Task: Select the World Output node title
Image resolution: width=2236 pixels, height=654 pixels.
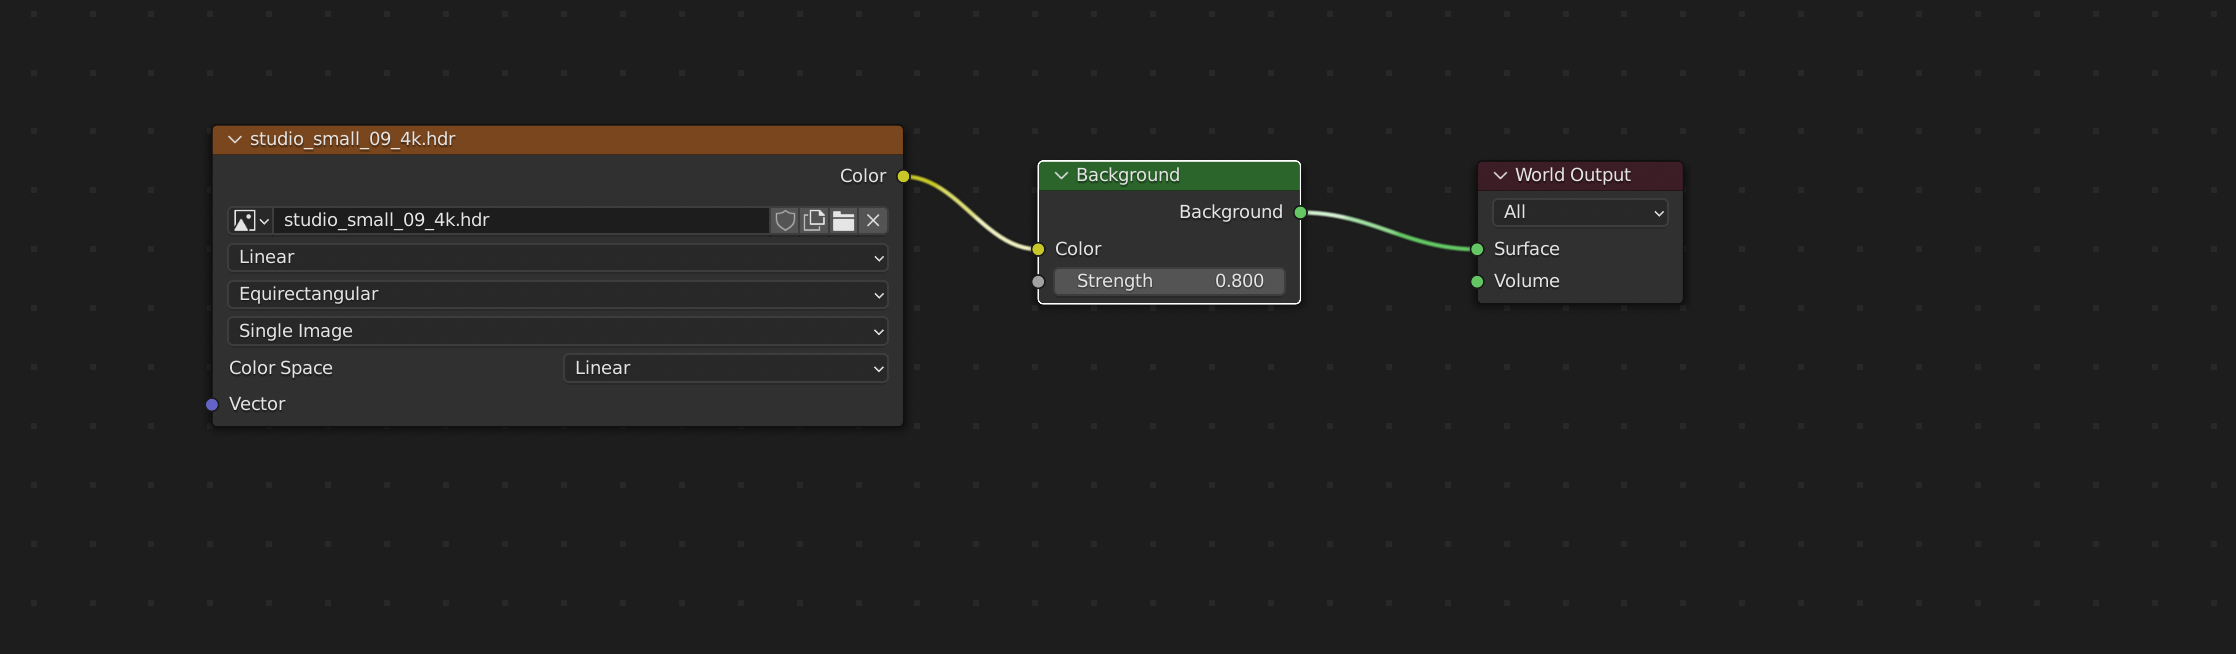Action: (x=1572, y=176)
